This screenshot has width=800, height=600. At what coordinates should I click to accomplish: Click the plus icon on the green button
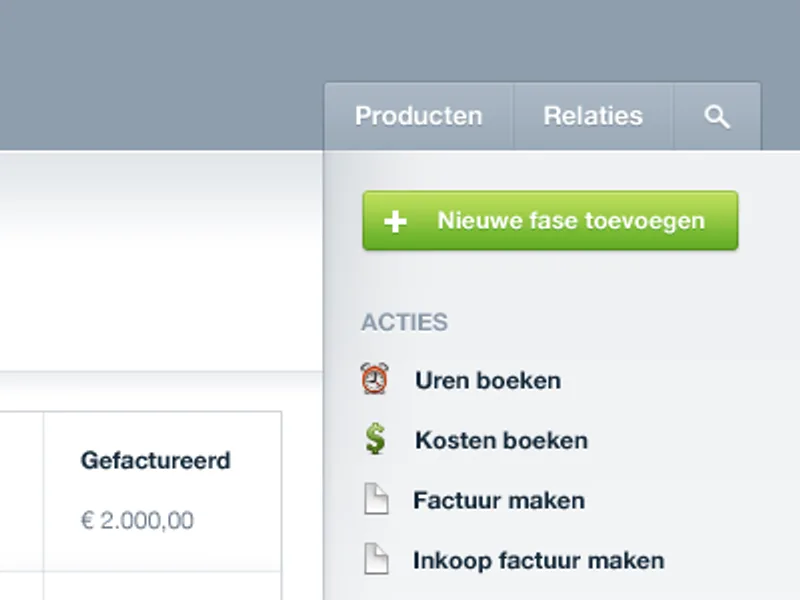pos(395,222)
